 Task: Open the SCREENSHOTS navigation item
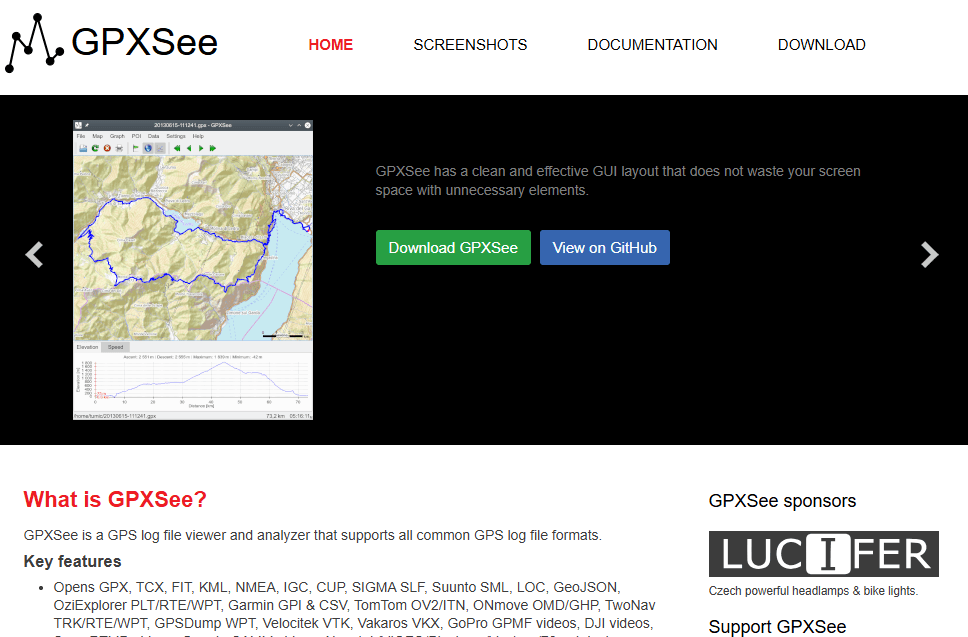click(x=470, y=45)
